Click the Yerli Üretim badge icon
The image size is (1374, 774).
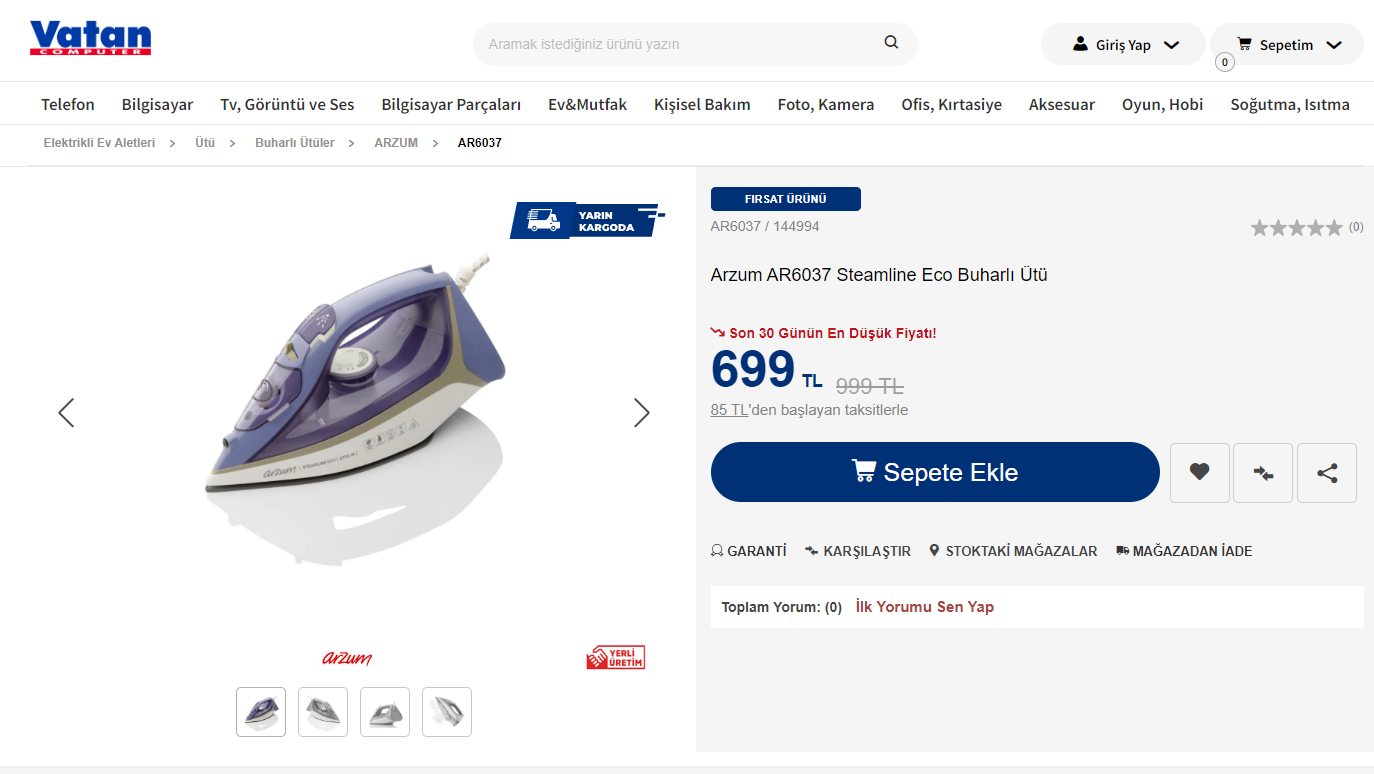click(x=616, y=658)
